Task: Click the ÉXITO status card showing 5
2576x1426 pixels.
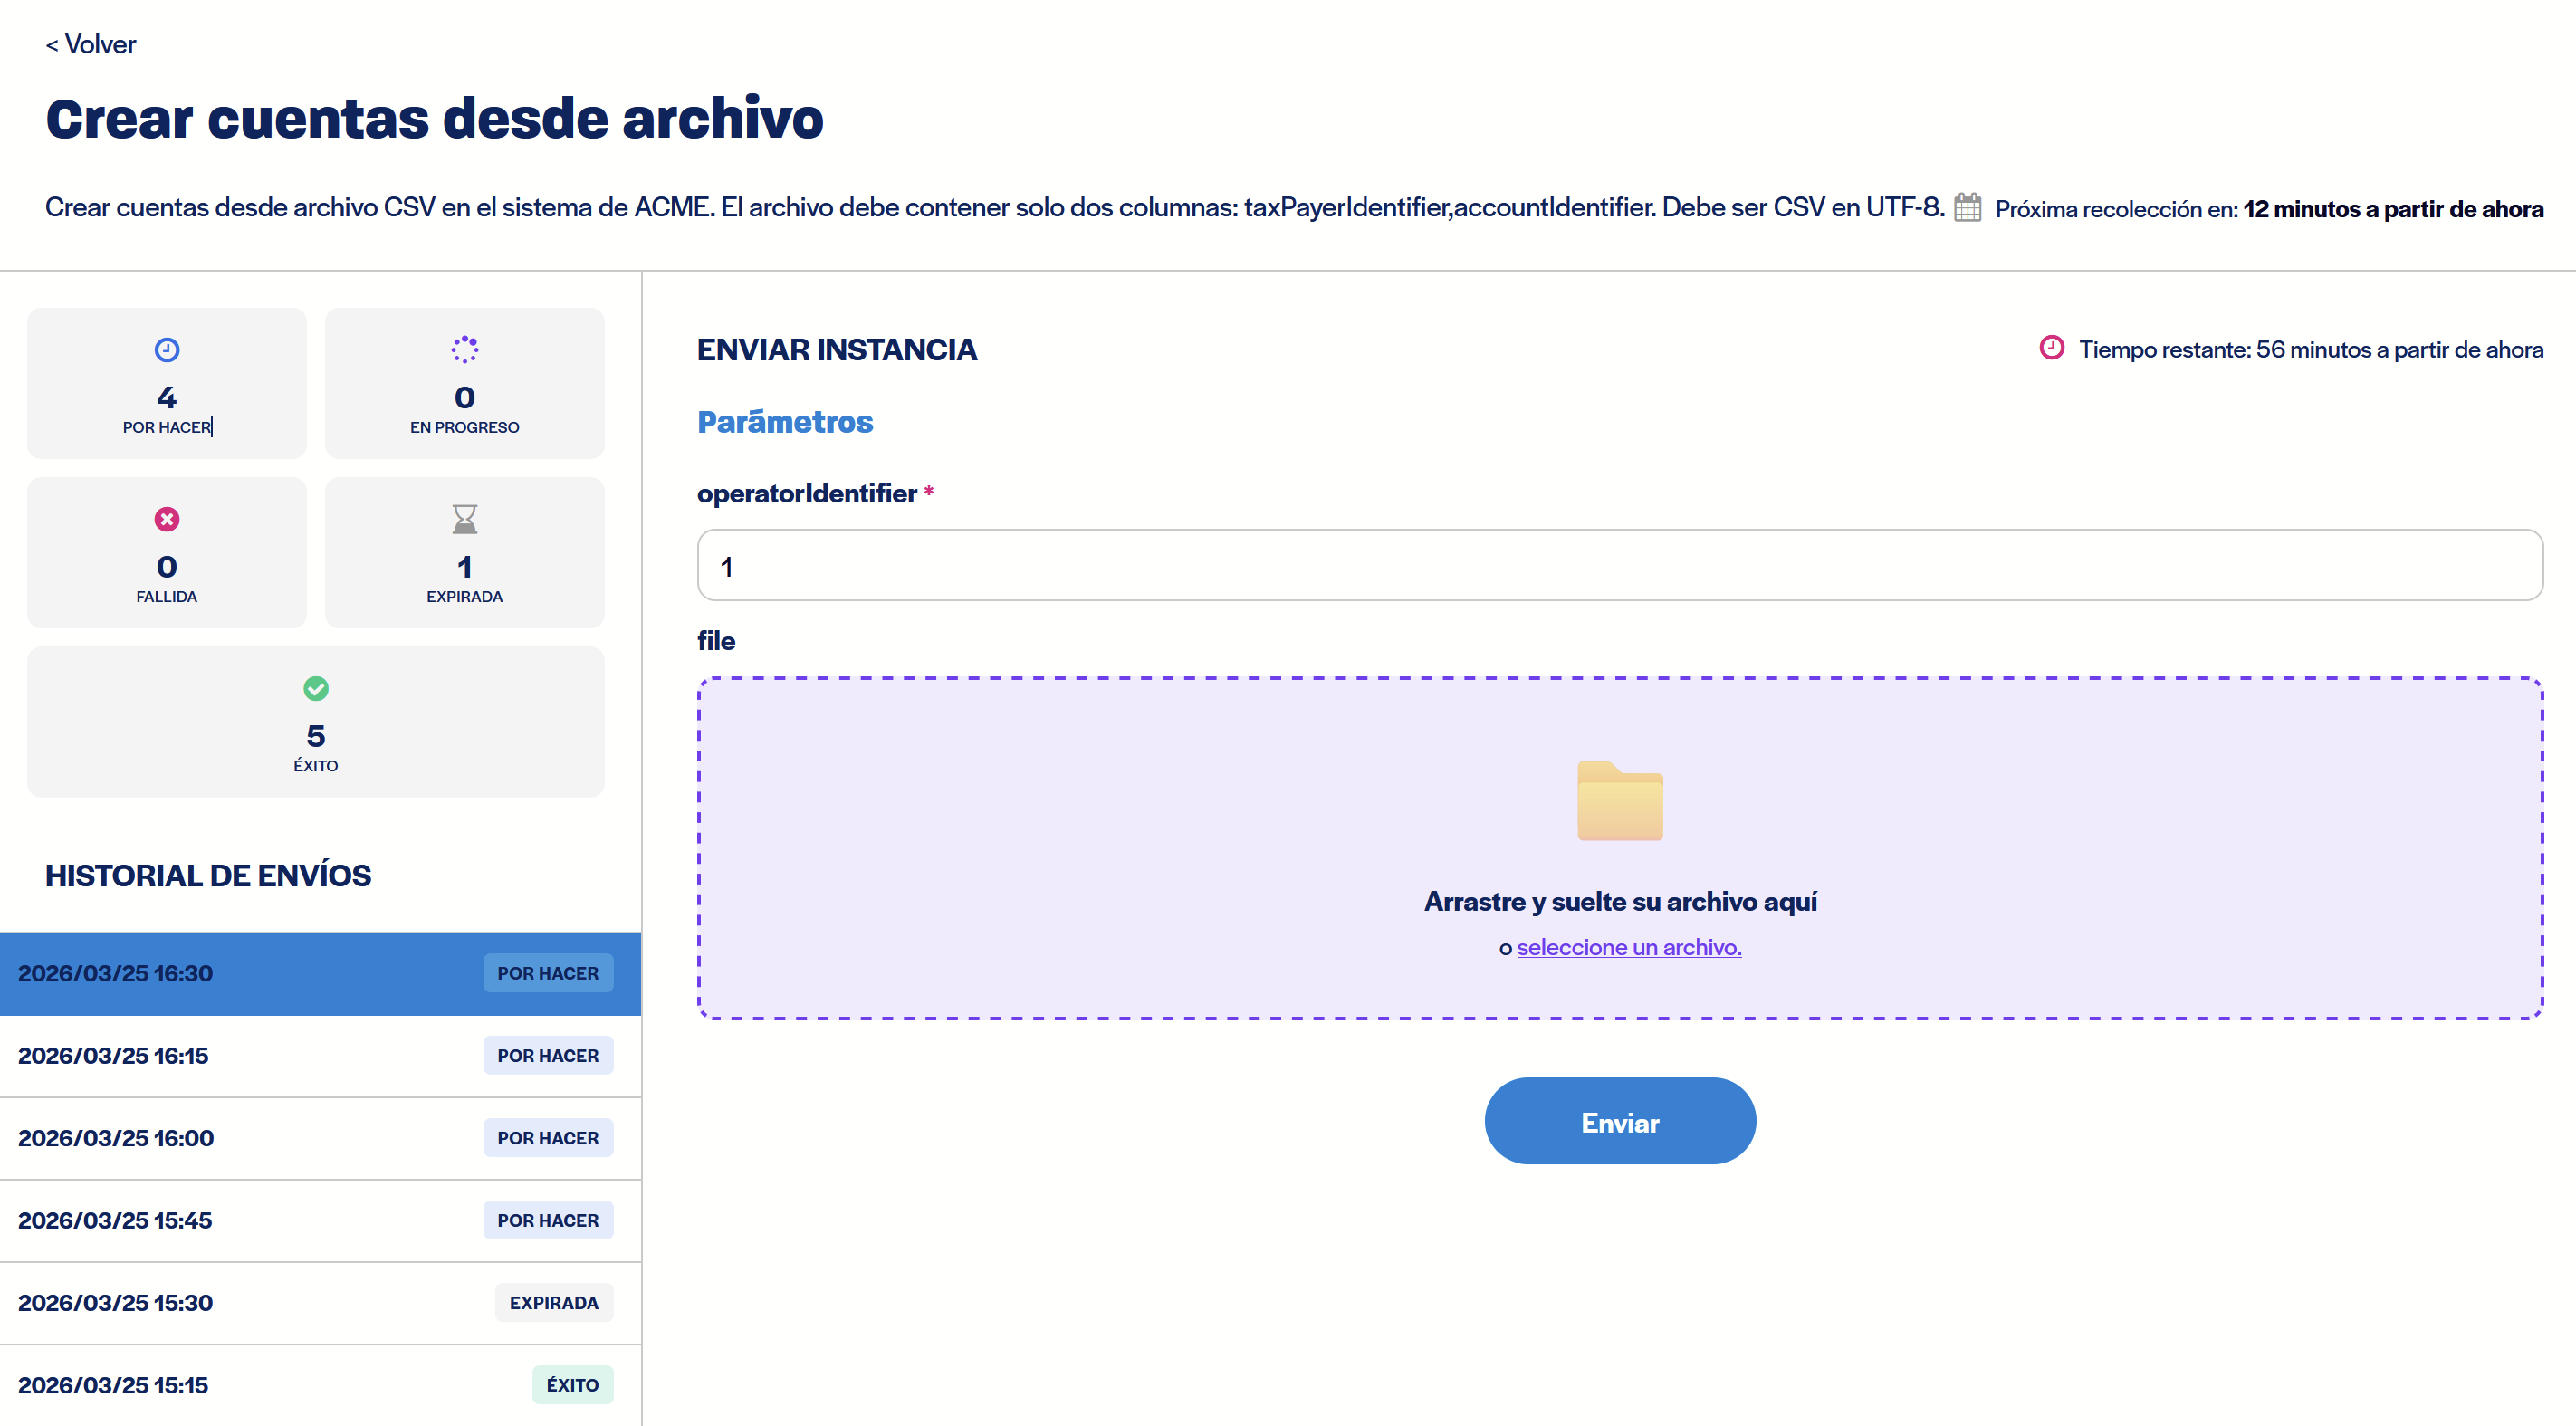Action: click(x=315, y=722)
